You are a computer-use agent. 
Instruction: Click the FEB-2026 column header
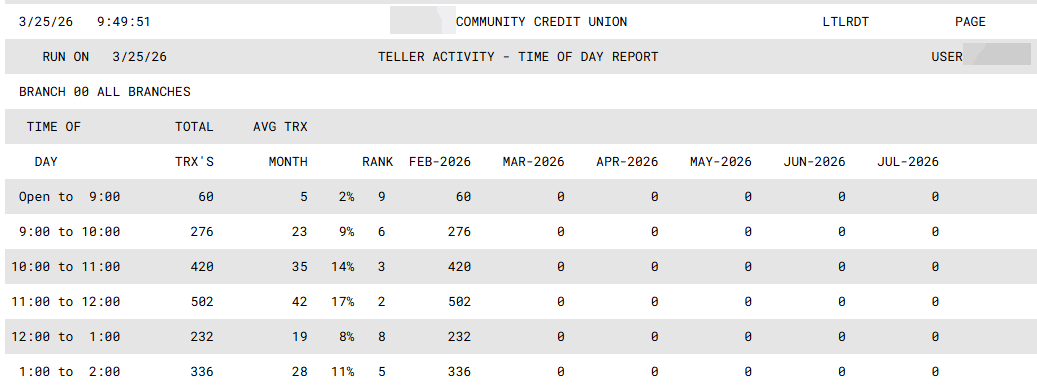click(x=440, y=162)
